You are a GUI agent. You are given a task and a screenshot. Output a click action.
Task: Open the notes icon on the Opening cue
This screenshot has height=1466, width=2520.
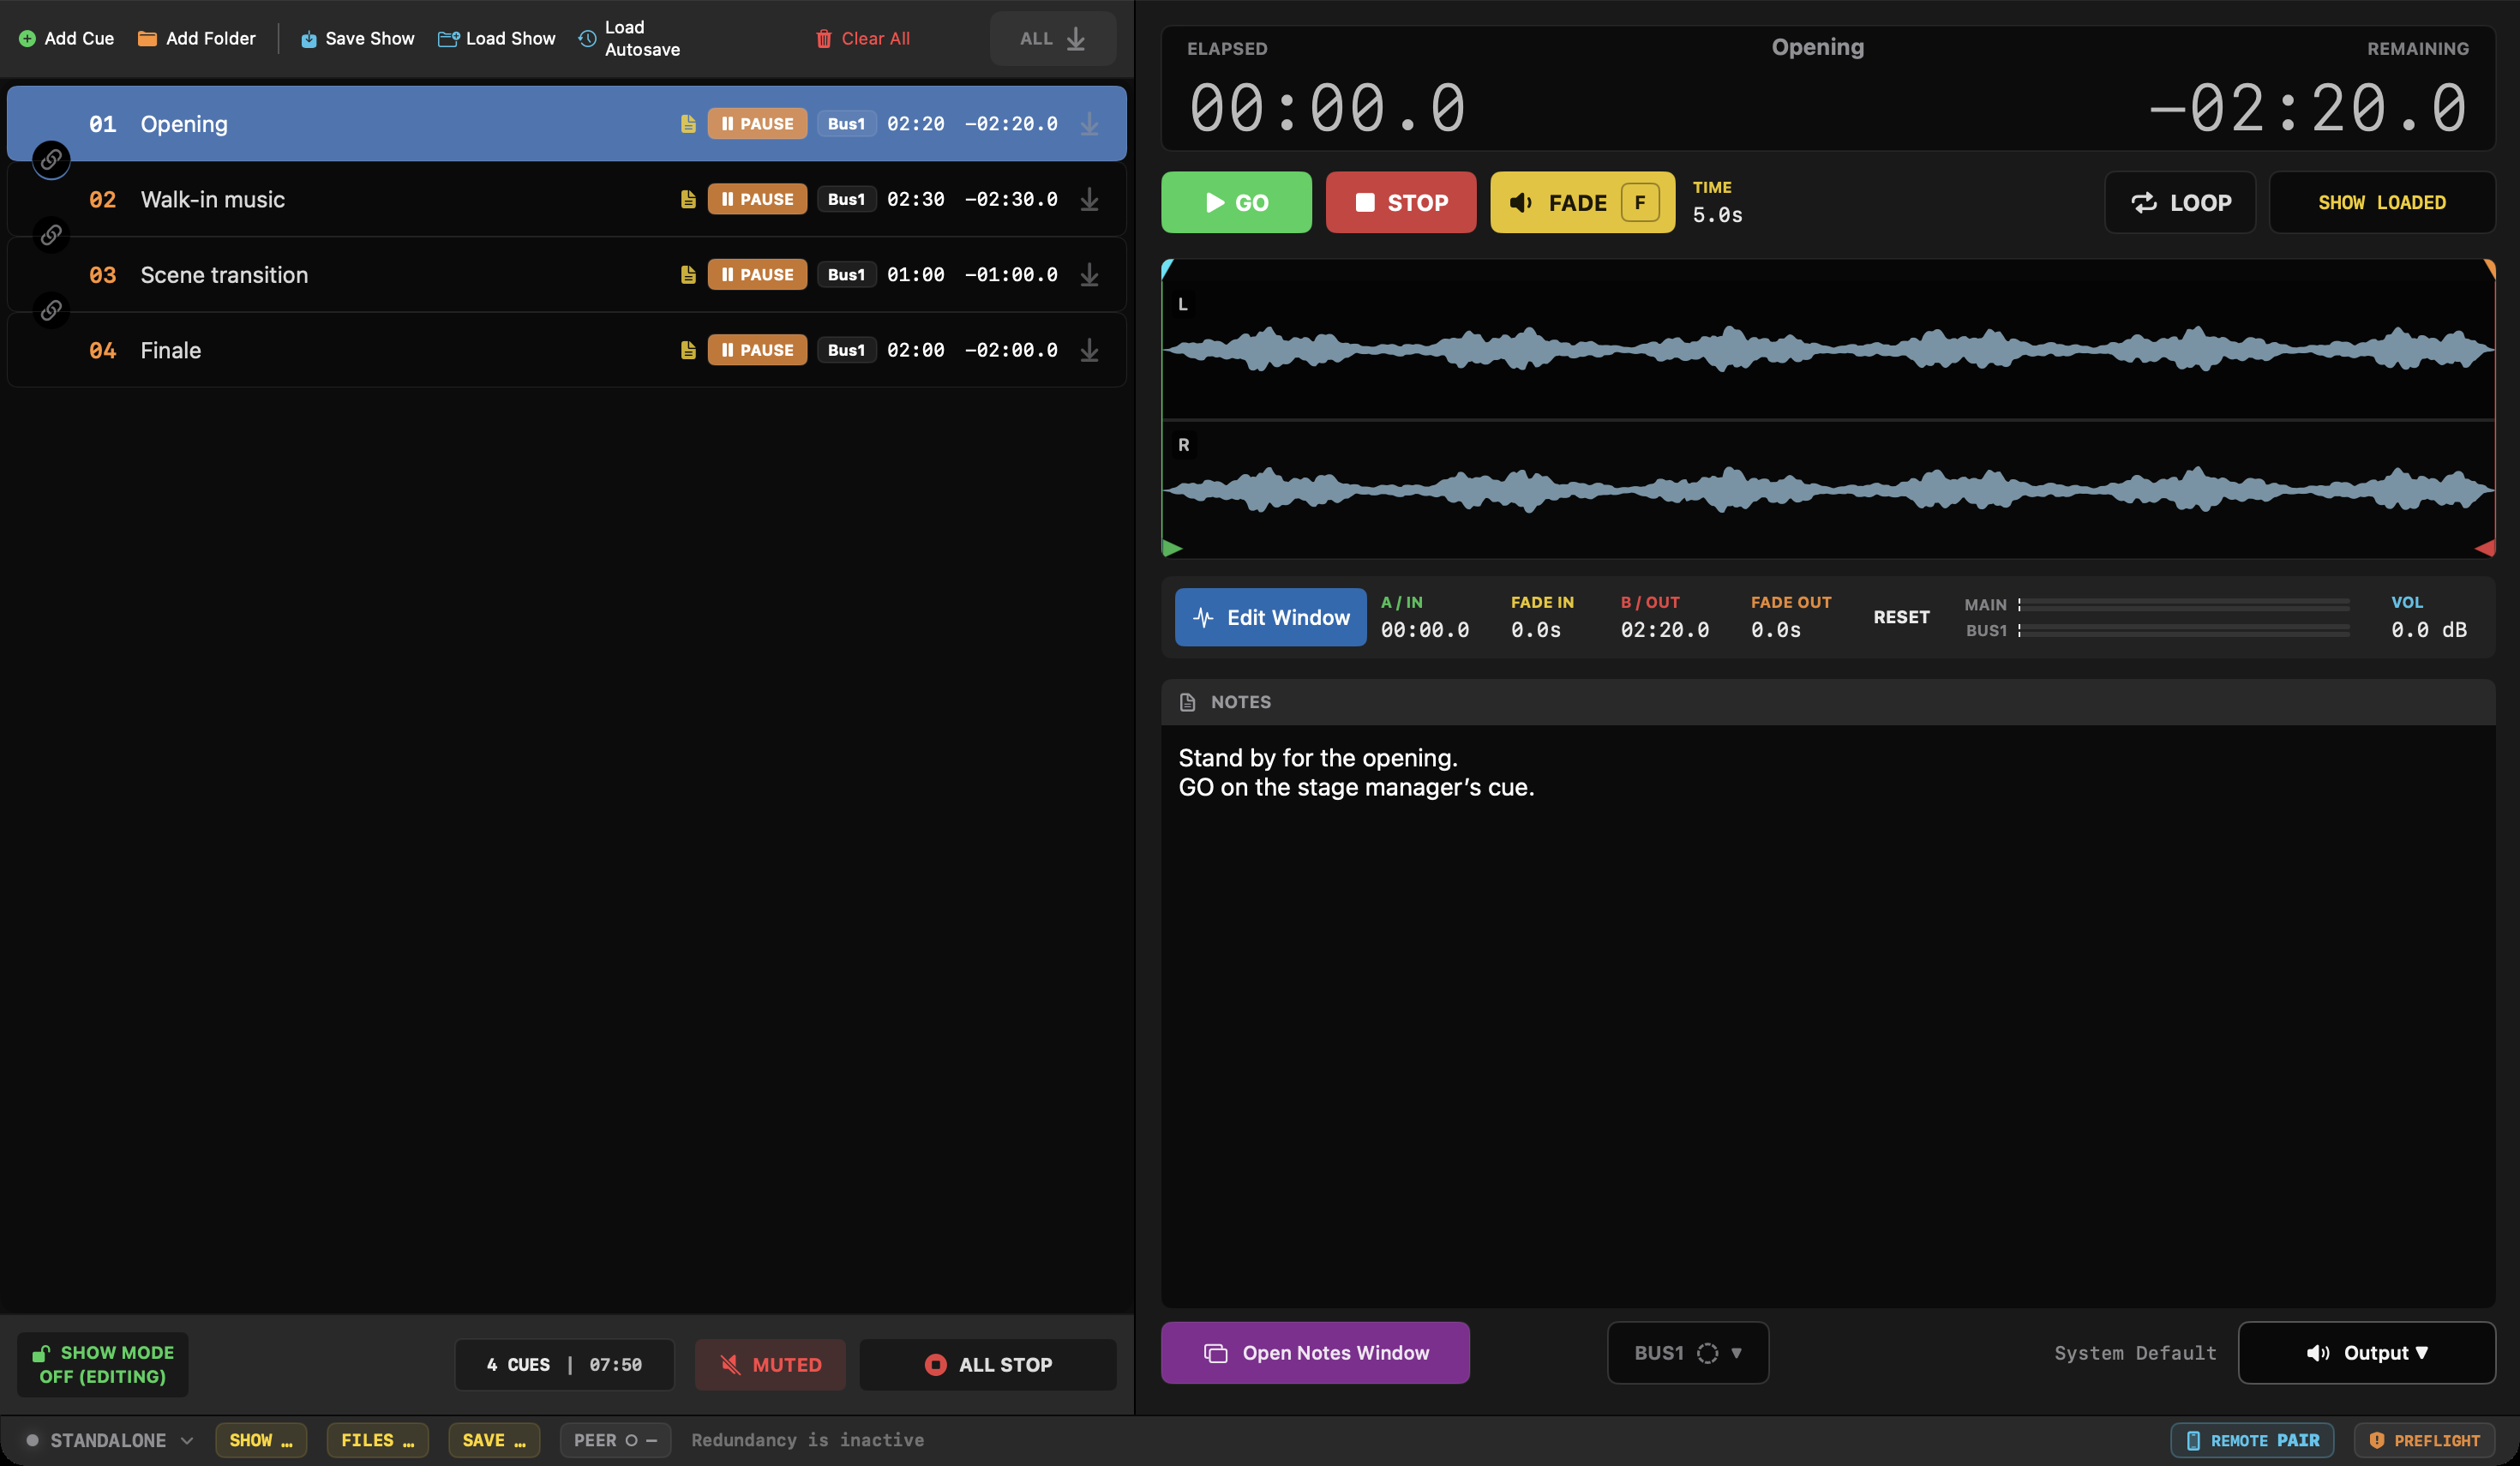(688, 124)
